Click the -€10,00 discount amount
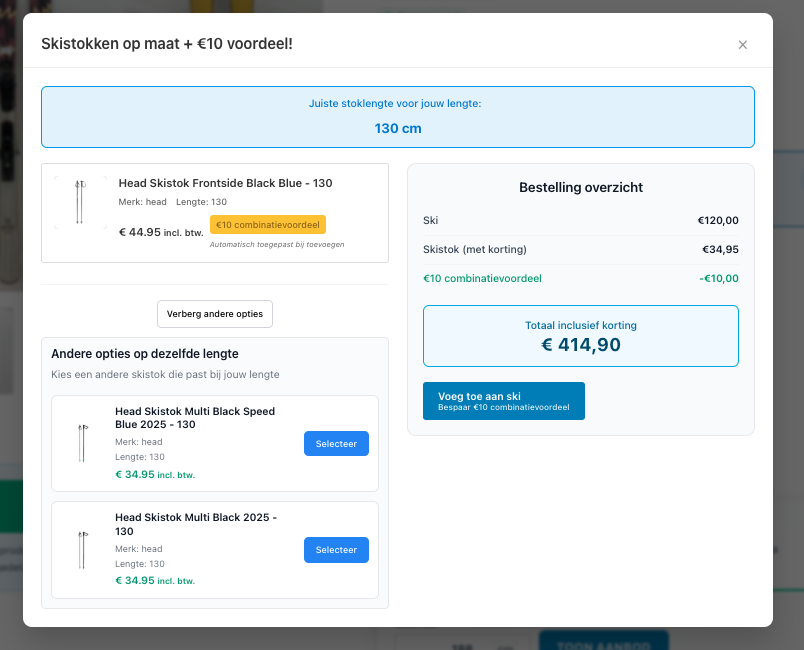The width and height of the screenshot is (804, 650). tap(719, 278)
